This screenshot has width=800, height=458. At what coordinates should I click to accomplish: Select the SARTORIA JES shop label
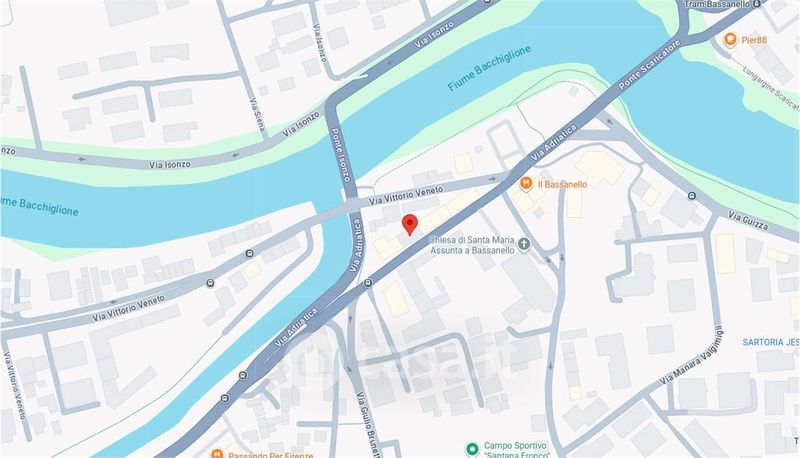771,342
